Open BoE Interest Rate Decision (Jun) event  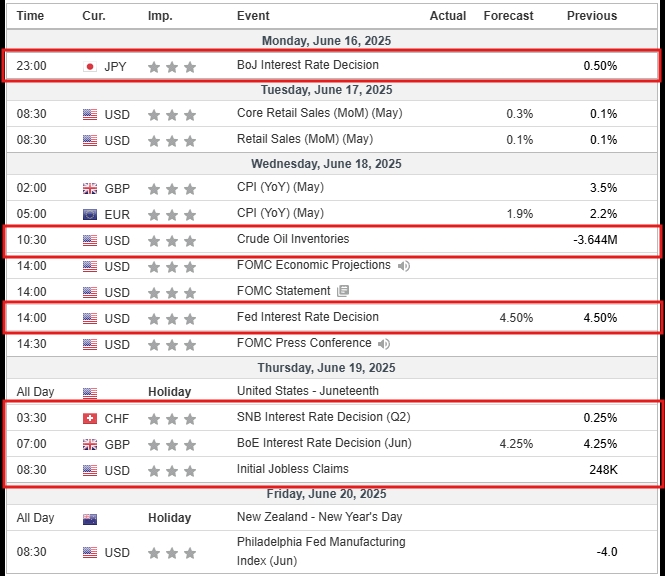(324, 443)
